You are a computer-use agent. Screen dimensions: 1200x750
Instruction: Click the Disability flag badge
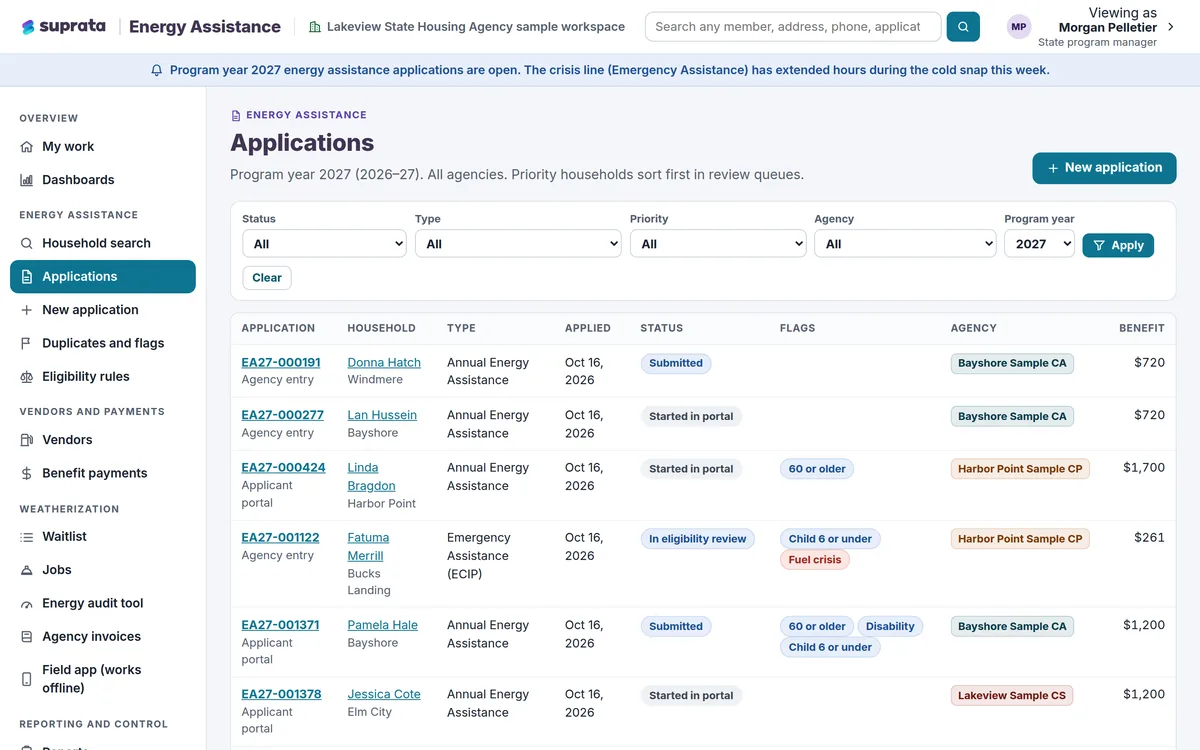click(x=890, y=627)
